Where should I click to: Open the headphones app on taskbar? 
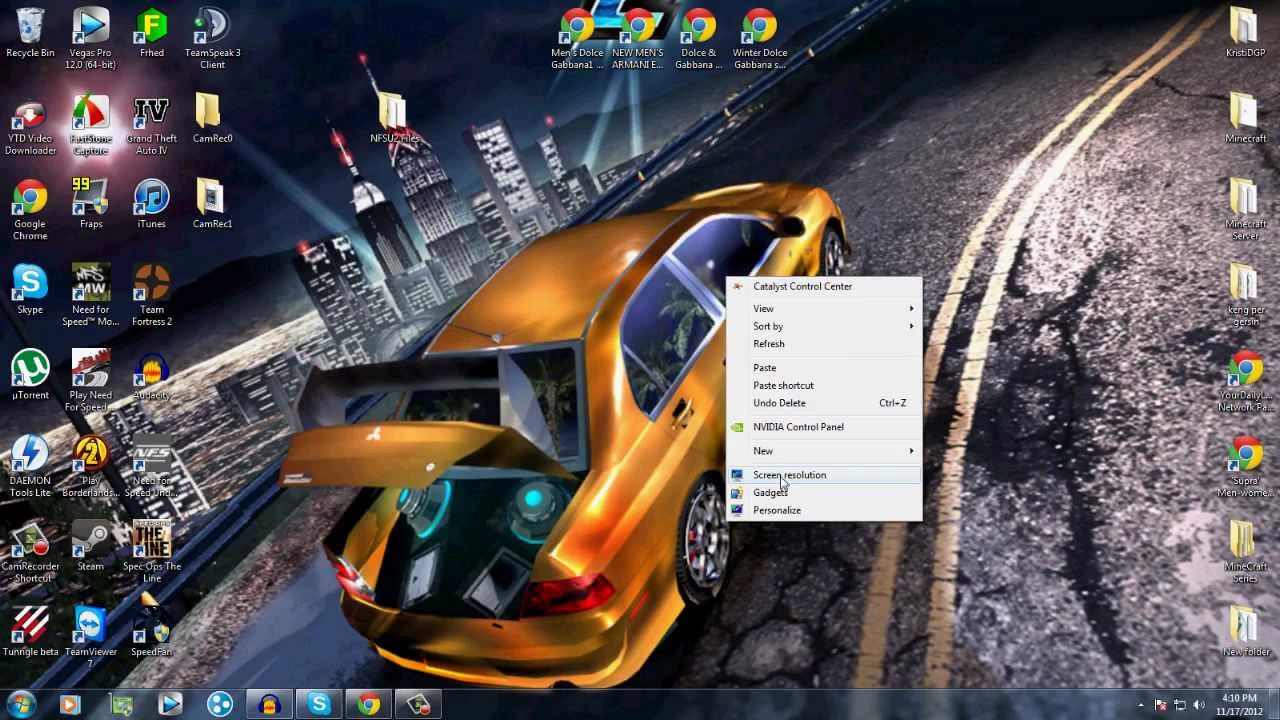coord(269,705)
